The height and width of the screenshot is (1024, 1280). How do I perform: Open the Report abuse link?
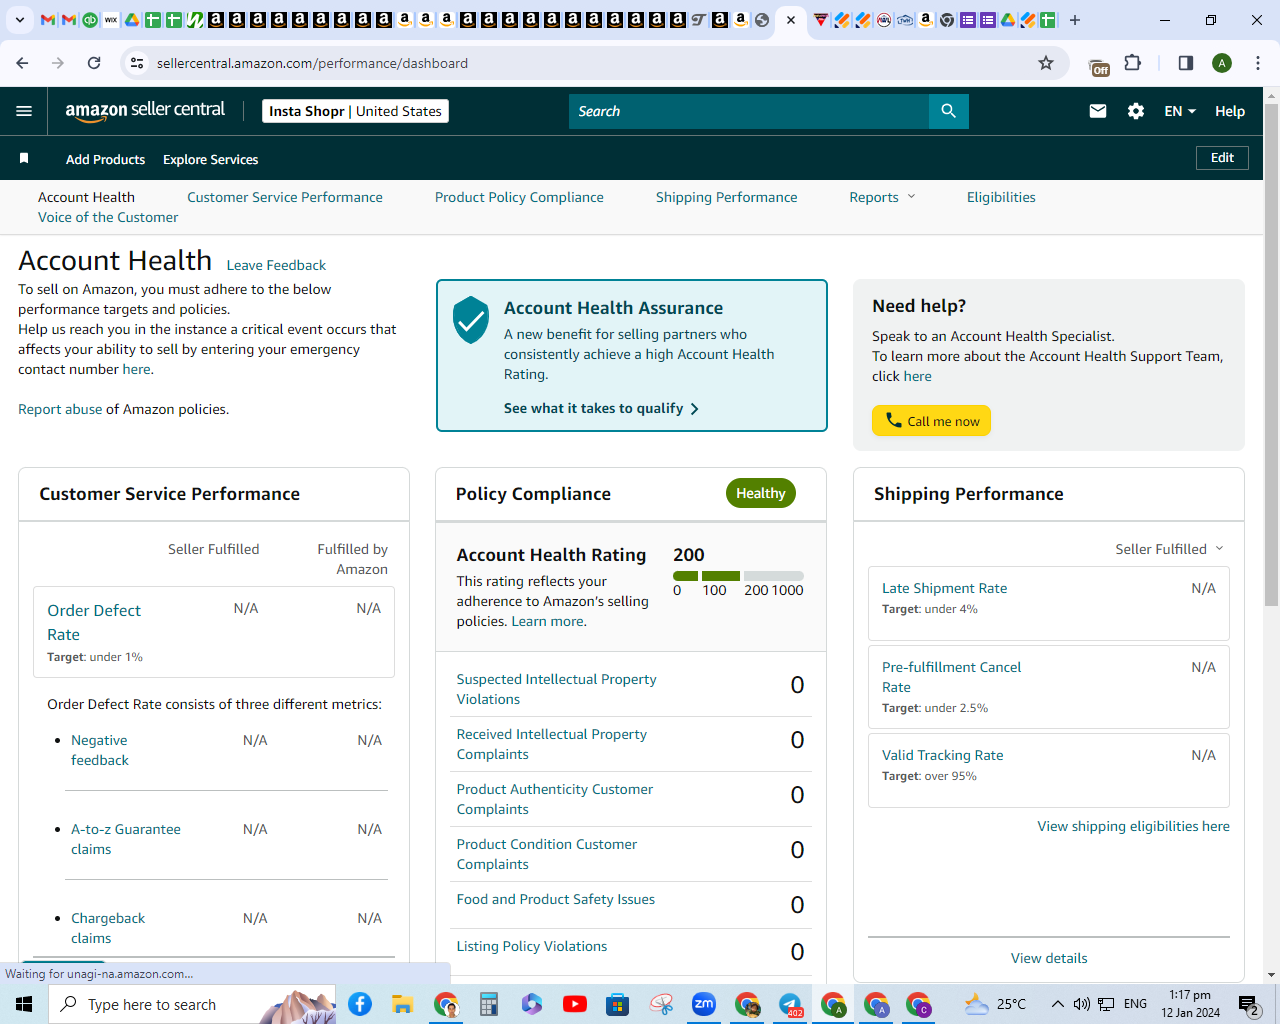tap(60, 409)
